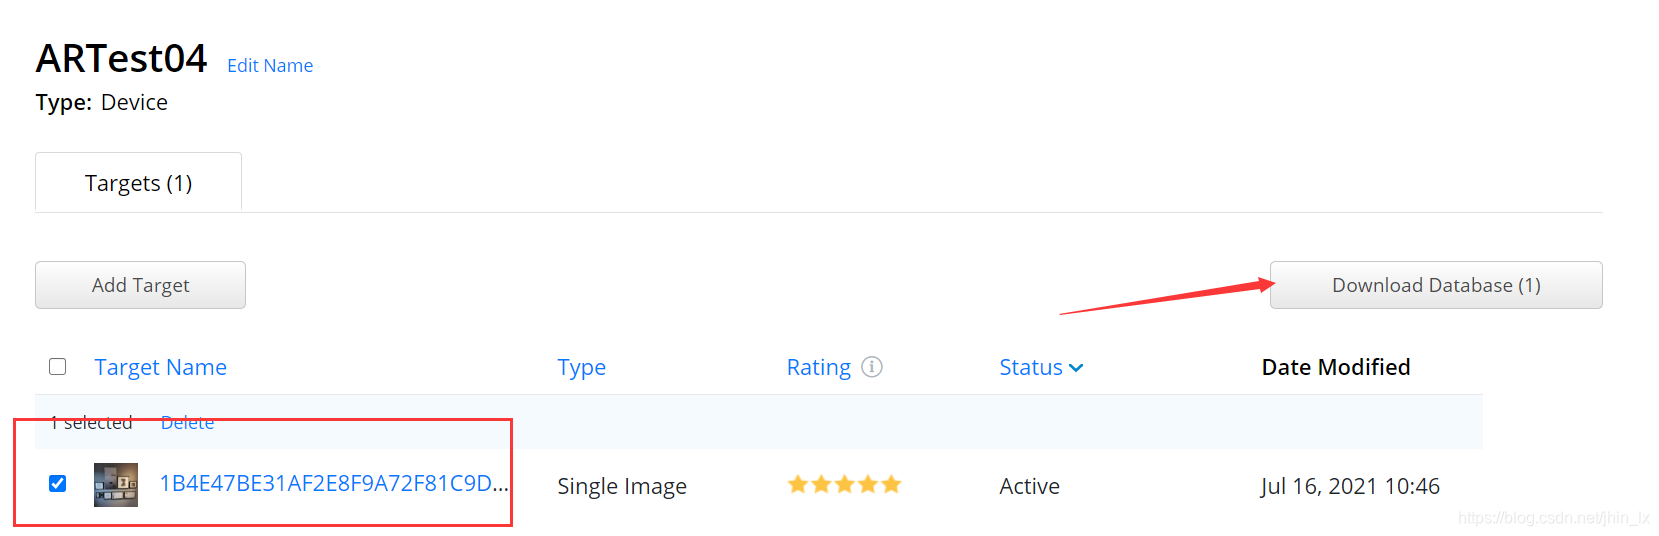
Task: Click Download Database (1) button
Action: point(1436,285)
